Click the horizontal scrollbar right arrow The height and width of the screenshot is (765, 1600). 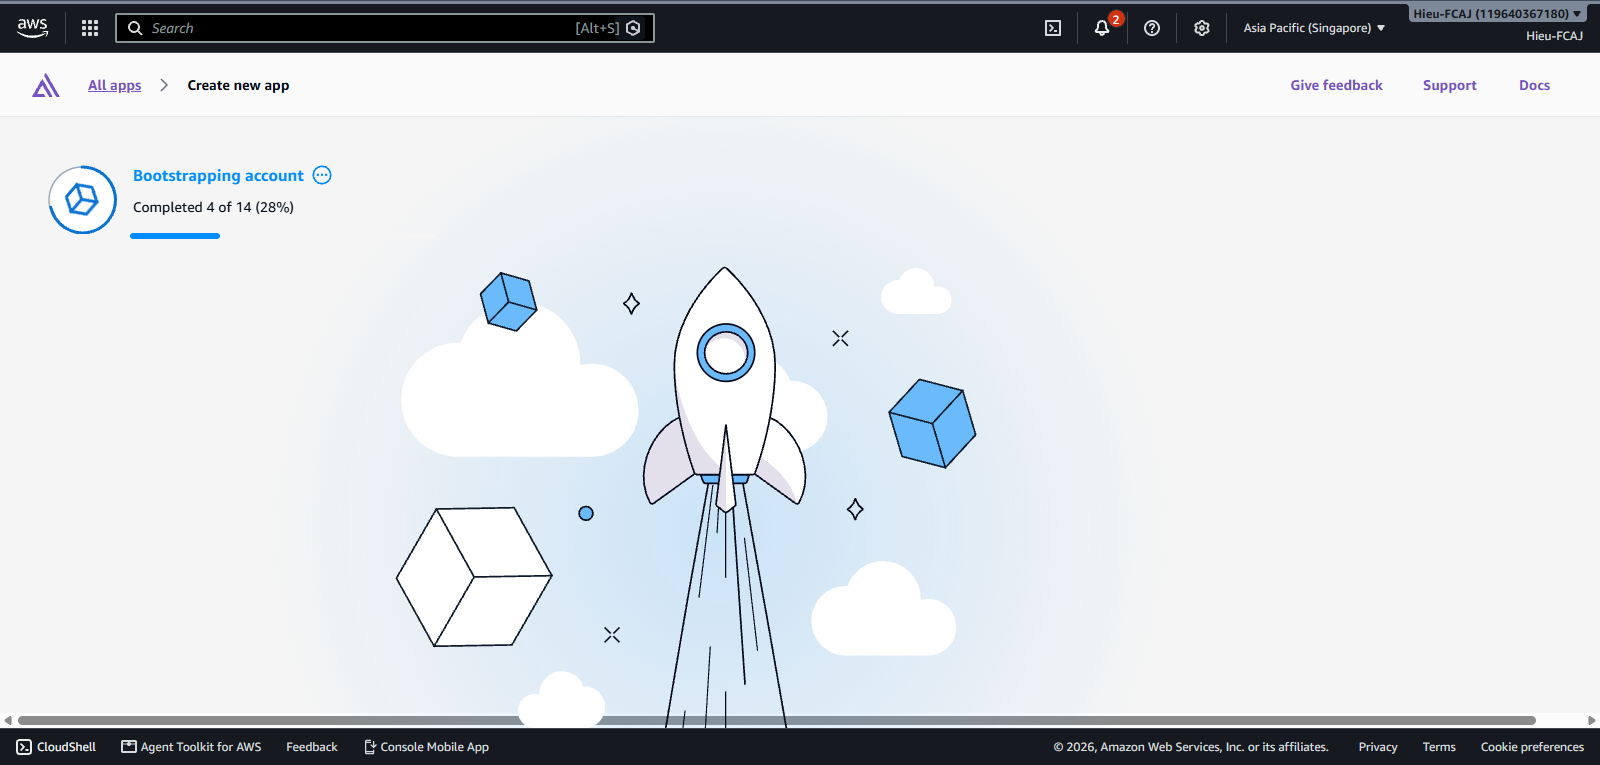pos(1591,720)
